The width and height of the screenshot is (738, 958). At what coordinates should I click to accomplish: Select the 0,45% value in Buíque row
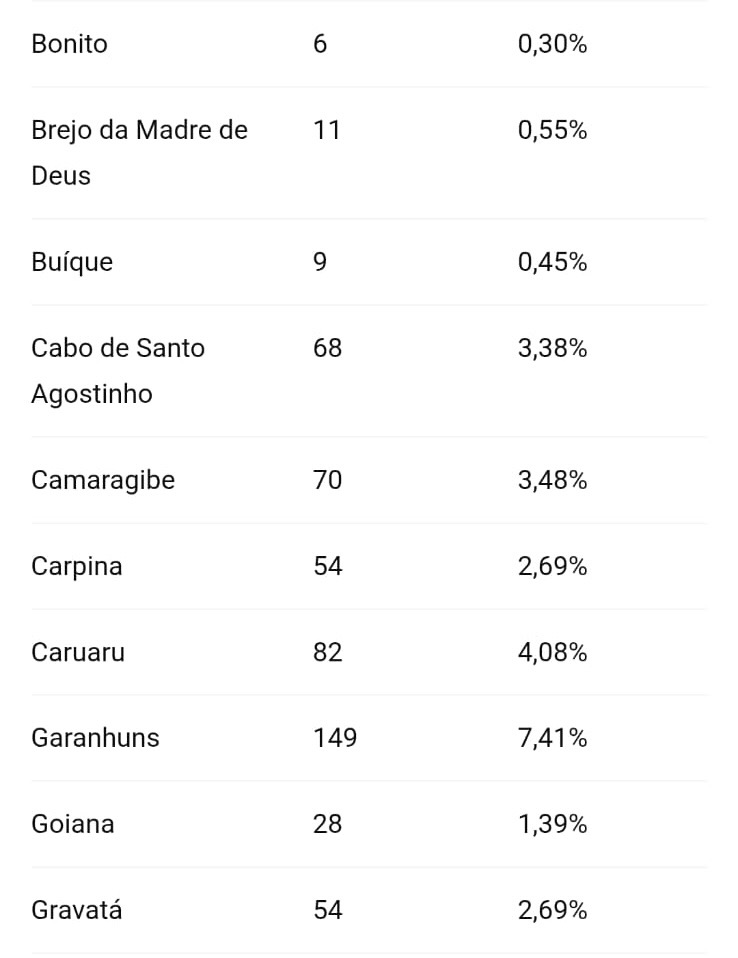tap(552, 262)
